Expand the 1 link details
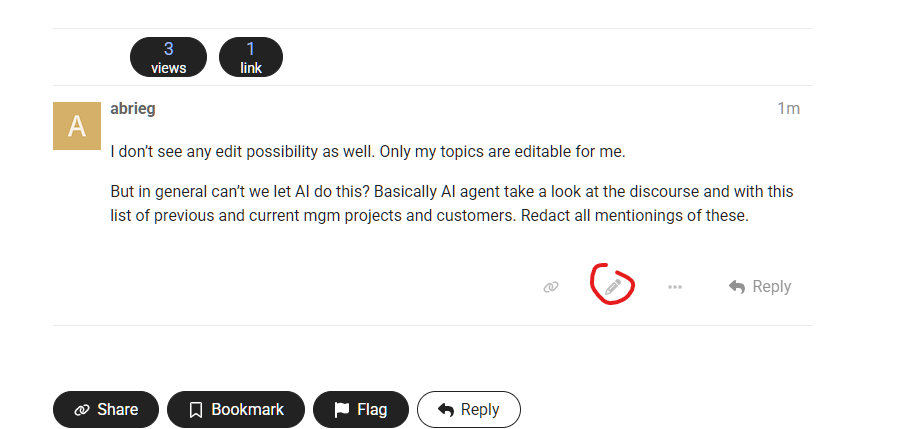 [x=251, y=57]
